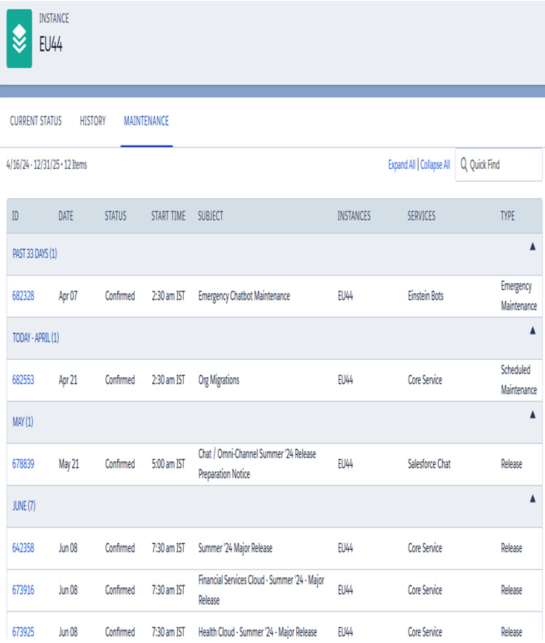Open maintenance ID 673916
The height and width of the screenshot is (643, 545).
point(23,590)
